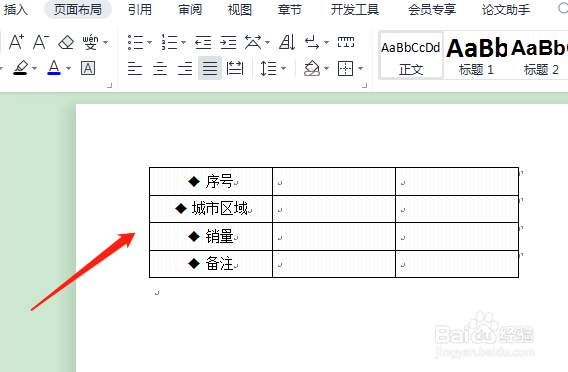Clear formatting with the eraser icon
Image resolution: width=568 pixels, height=372 pixels.
66,42
